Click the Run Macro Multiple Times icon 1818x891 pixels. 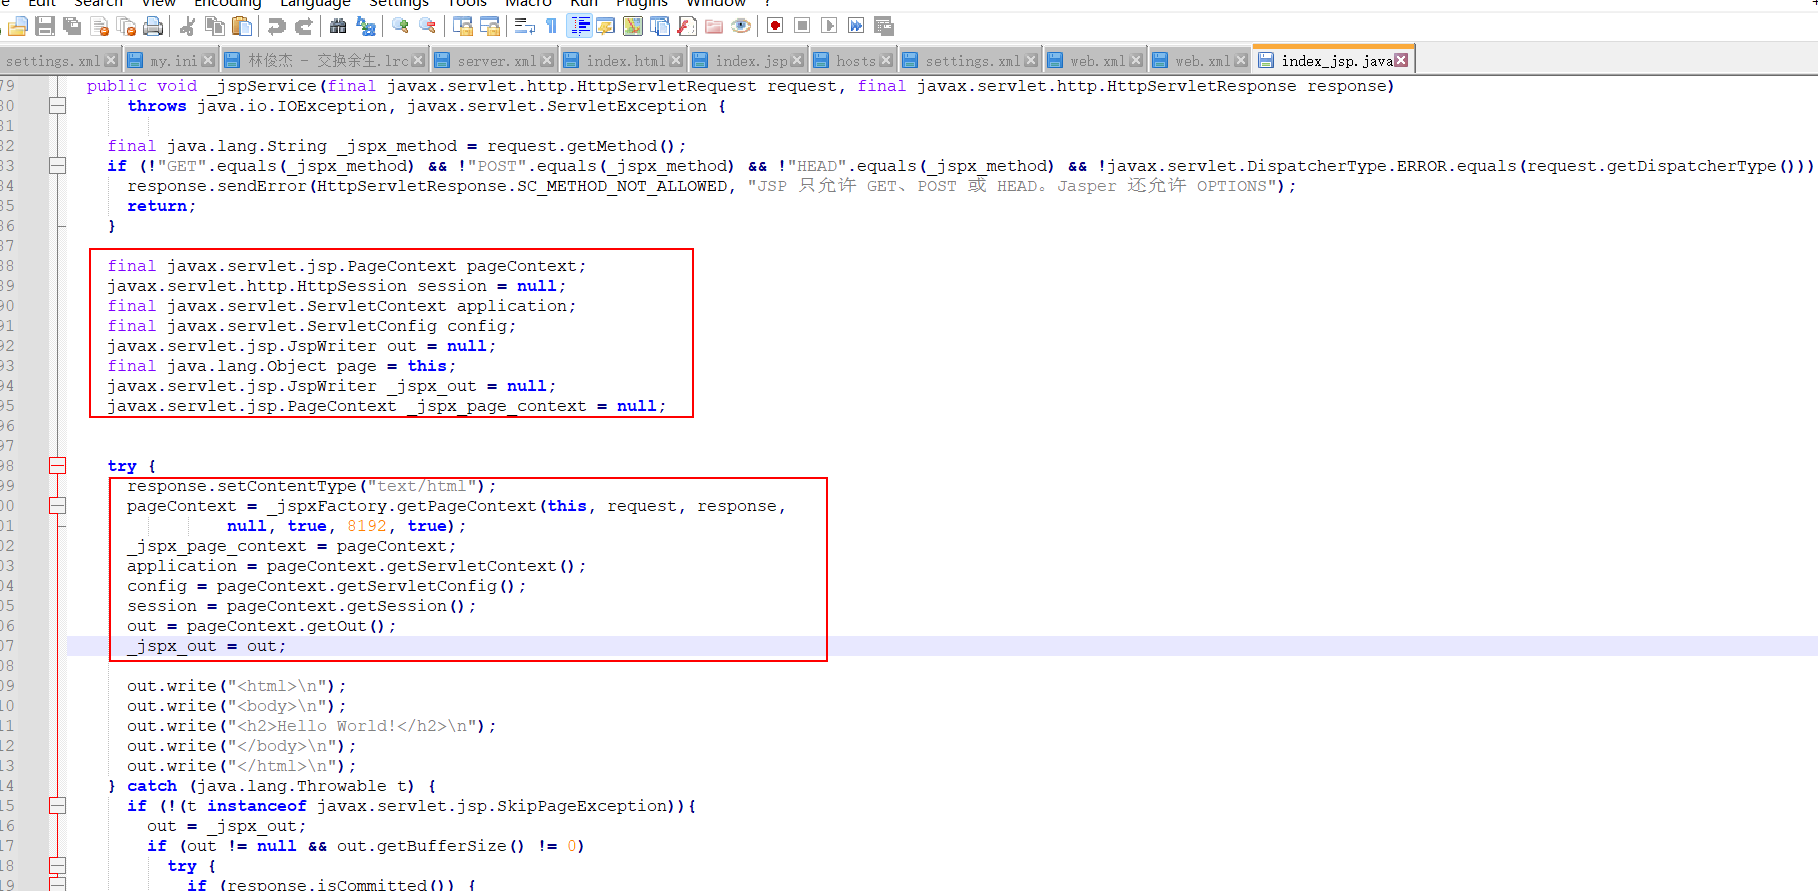pos(856,26)
